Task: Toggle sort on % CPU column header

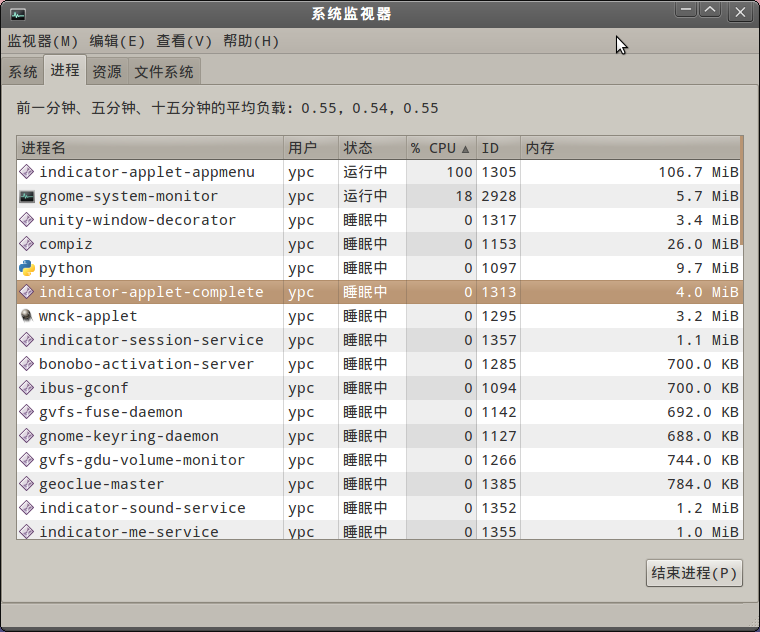Action: [x=441, y=148]
